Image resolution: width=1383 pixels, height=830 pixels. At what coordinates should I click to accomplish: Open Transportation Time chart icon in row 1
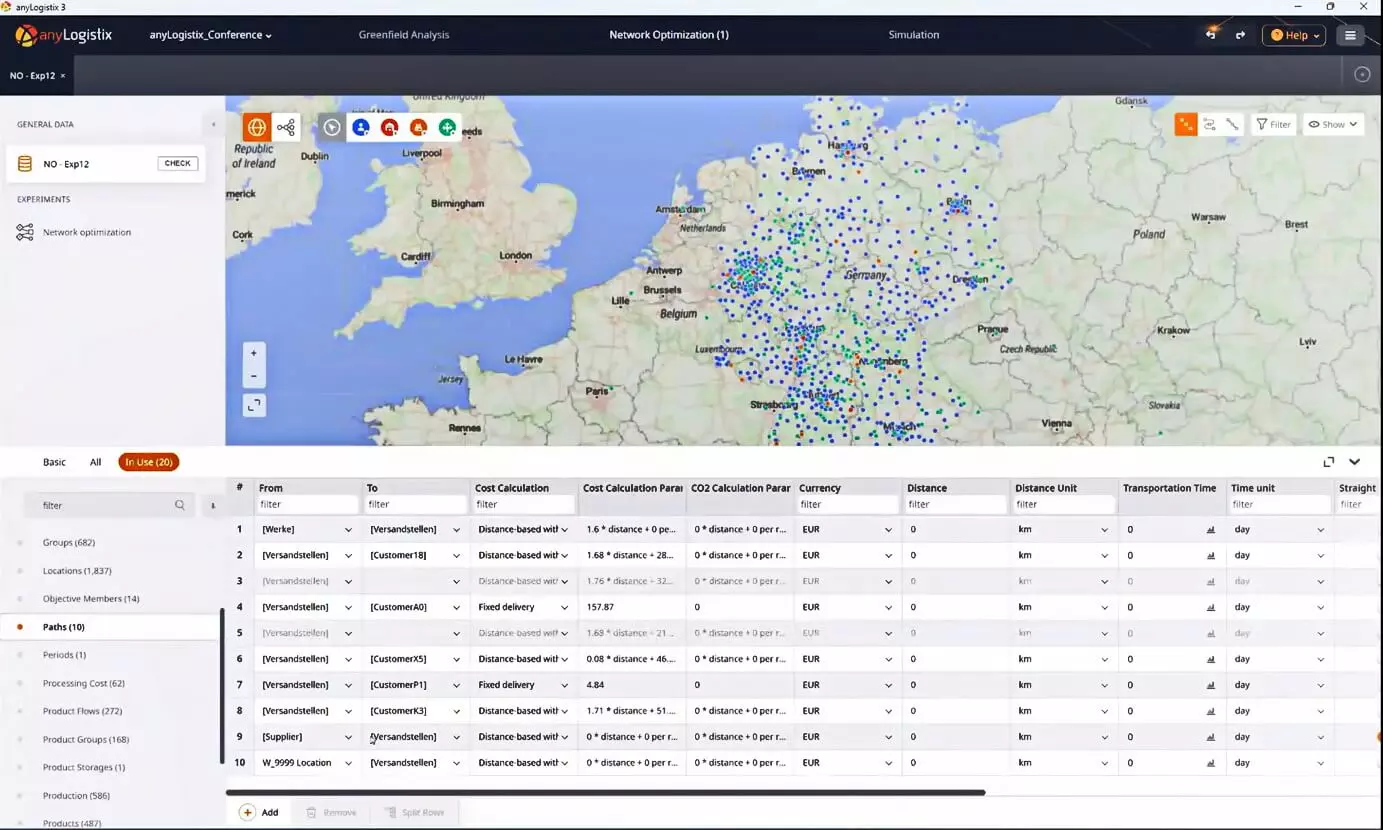(1211, 529)
